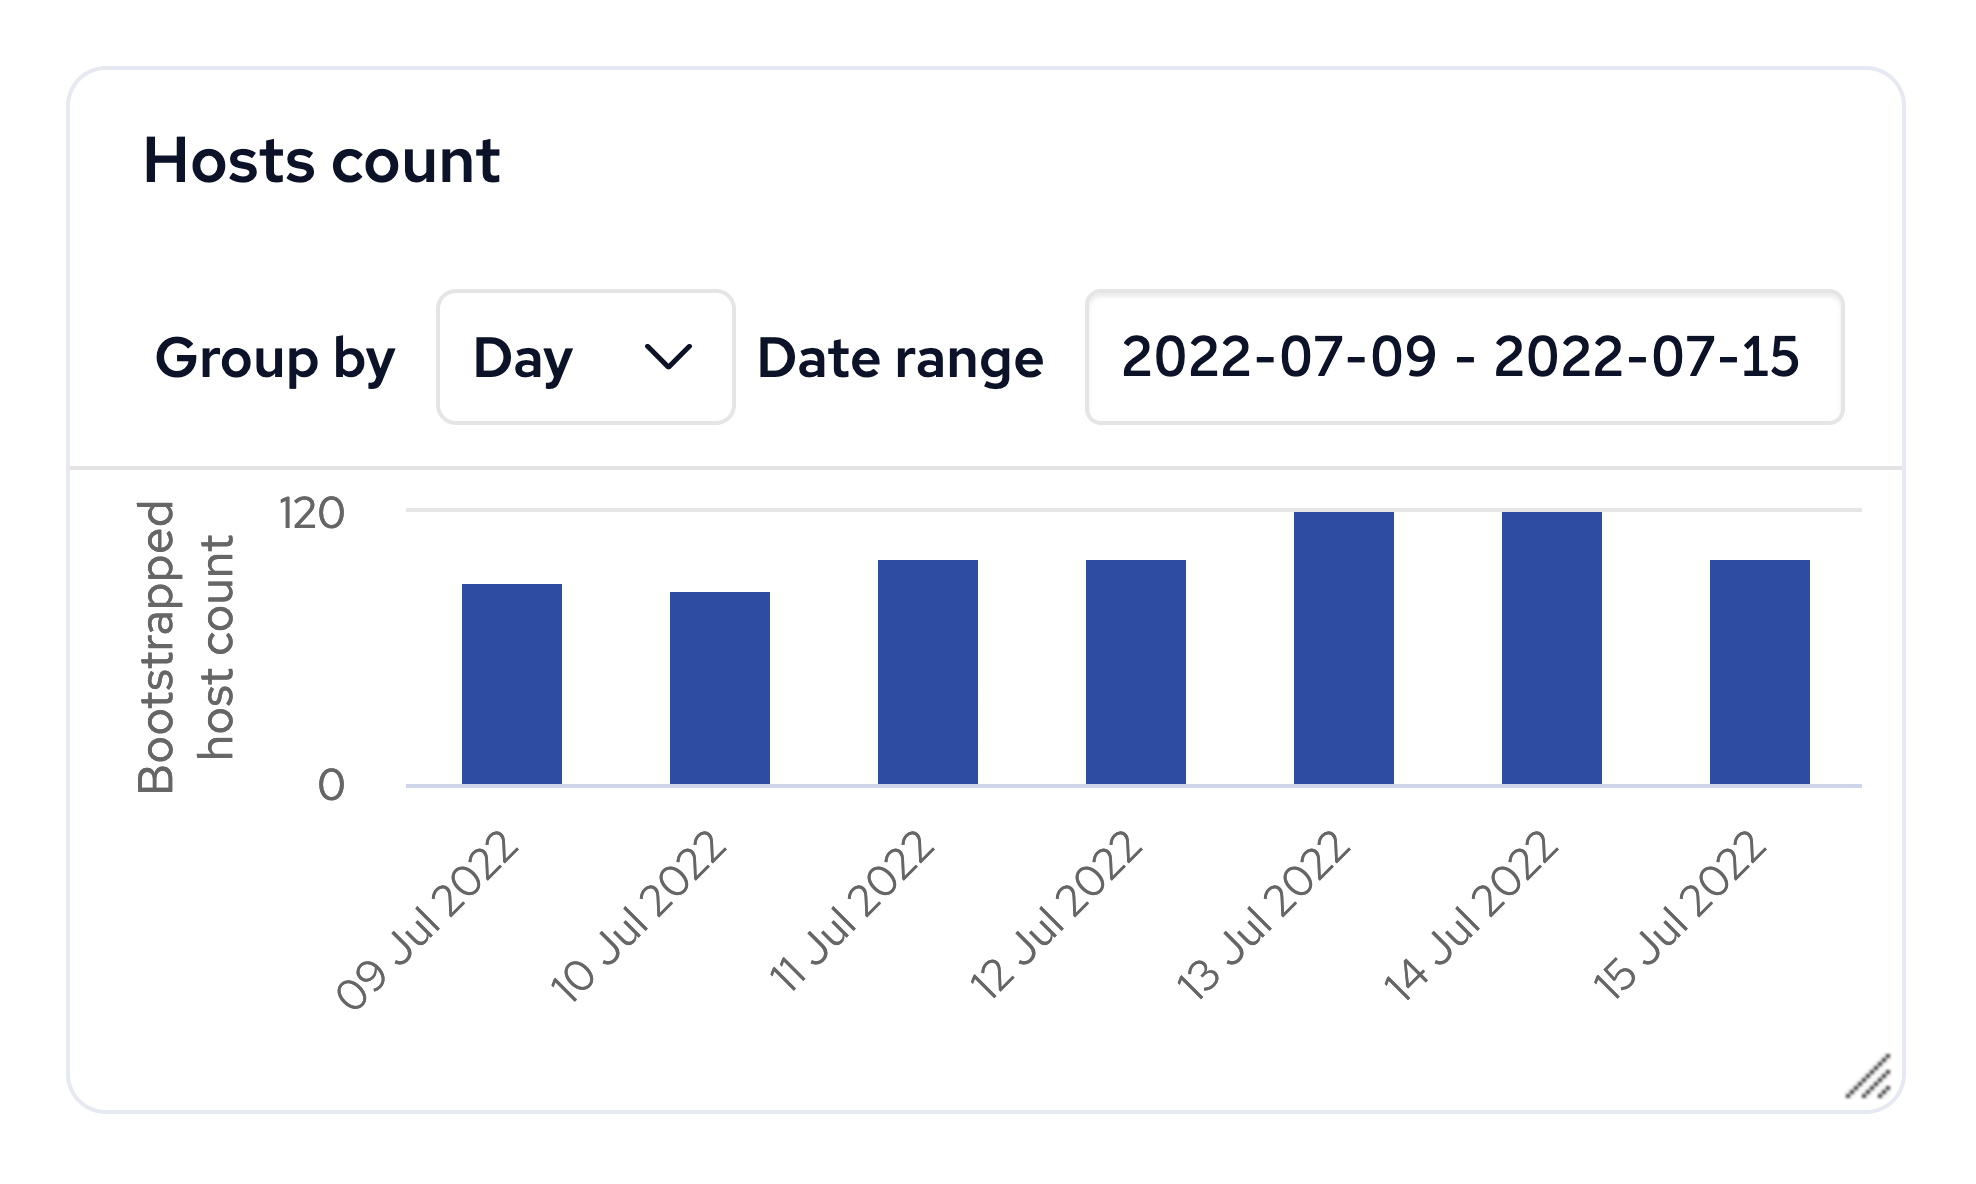Click the 13 Jul 2022 axis label

(x=1264, y=916)
